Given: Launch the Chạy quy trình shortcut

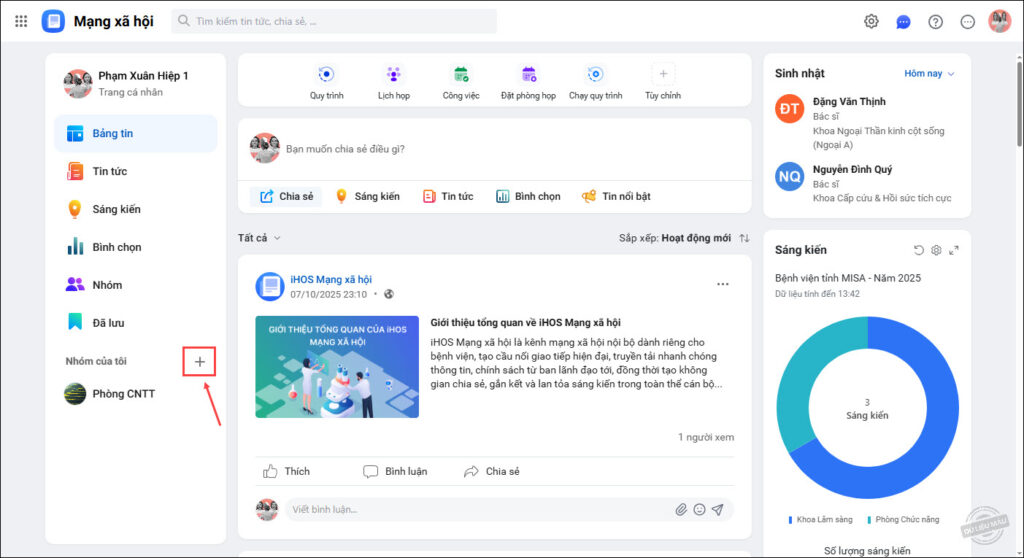Looking at the screenshot, I should [x=596, y=82].
